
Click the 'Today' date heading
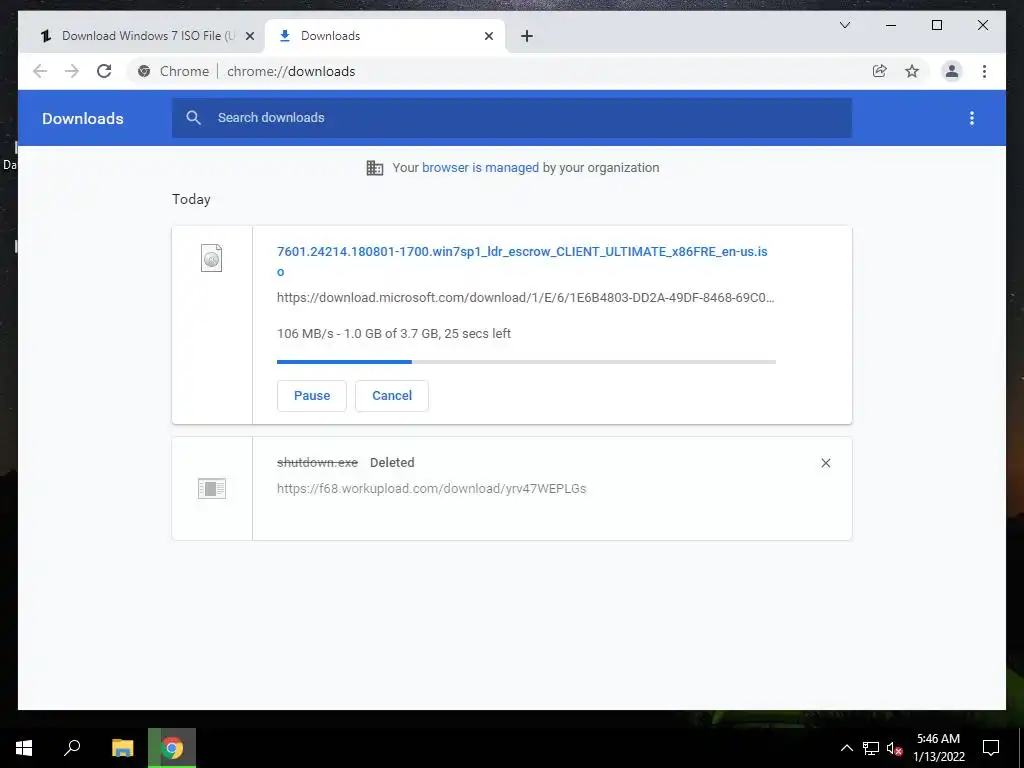191,199
